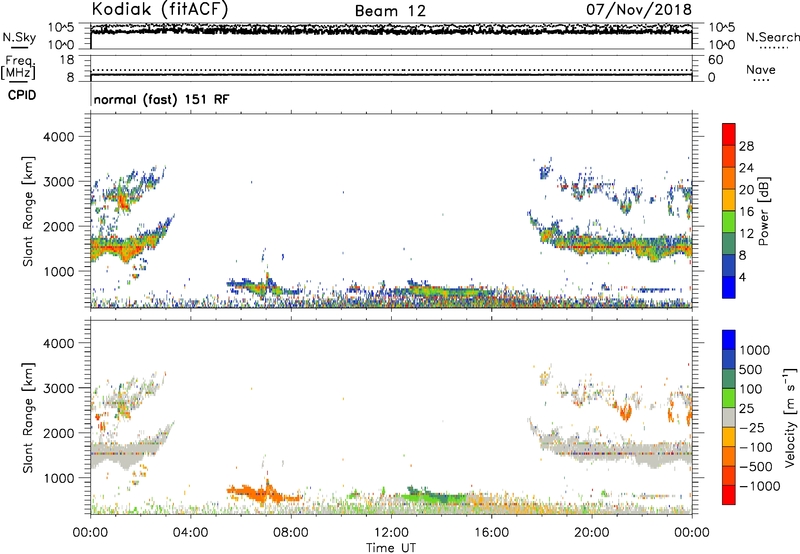The height and width of the screenshot is (554, 800).
Task: Click the Time UT axis title
Action: (x=391, y=548)
